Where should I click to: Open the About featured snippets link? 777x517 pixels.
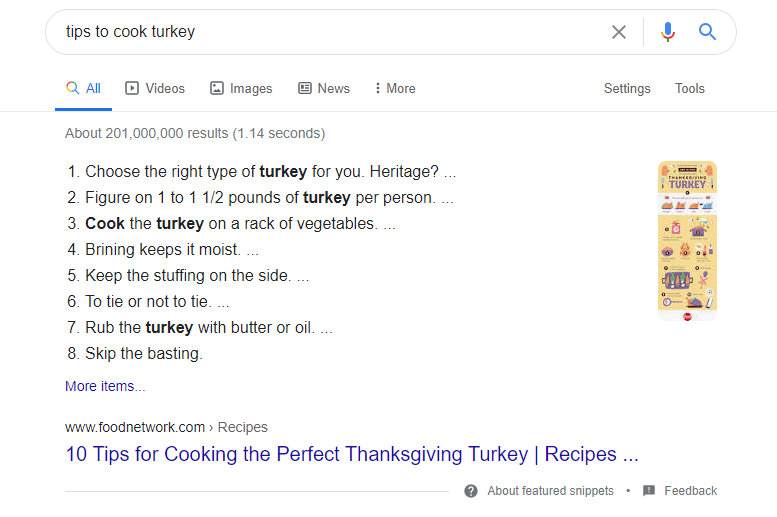(550, 491)
